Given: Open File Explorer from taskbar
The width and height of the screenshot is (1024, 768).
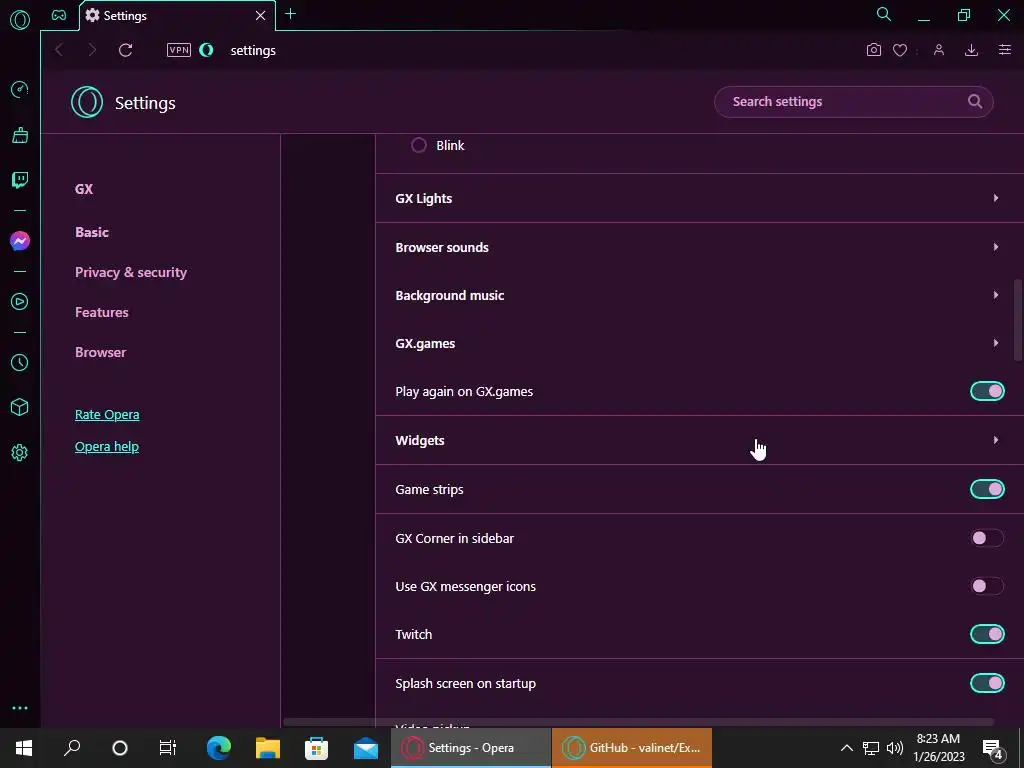Looking at the screenshot, I should tap(268, 748).
